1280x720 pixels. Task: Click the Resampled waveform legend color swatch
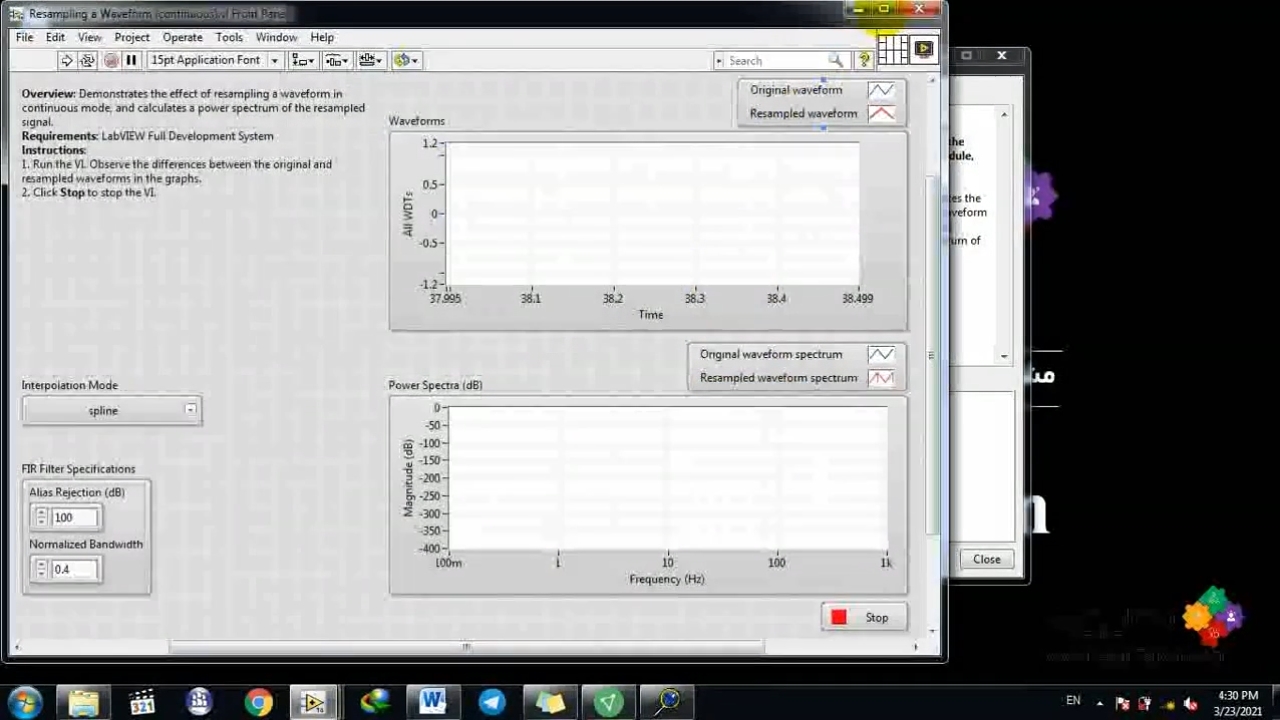coord(881,114)
